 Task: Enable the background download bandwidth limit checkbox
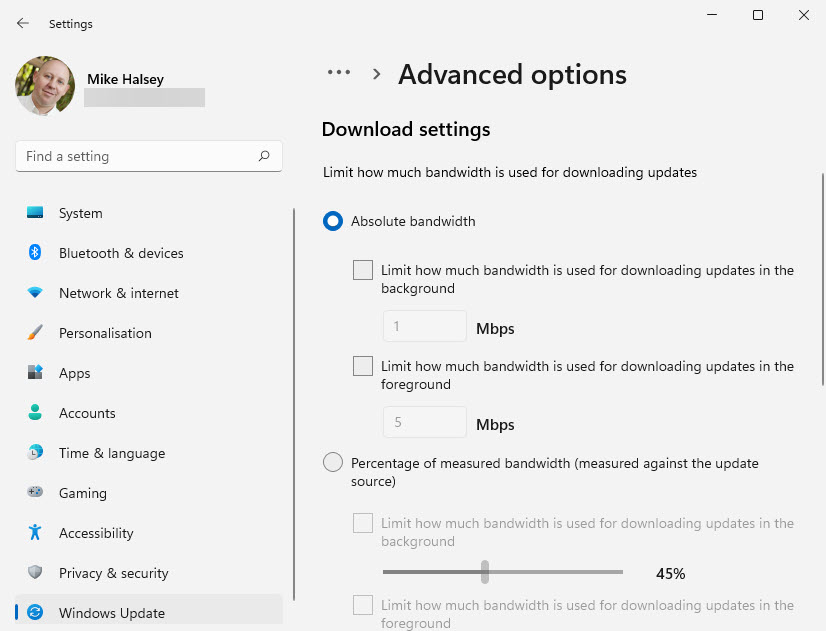pyautogui.click(x=363, y=270)
